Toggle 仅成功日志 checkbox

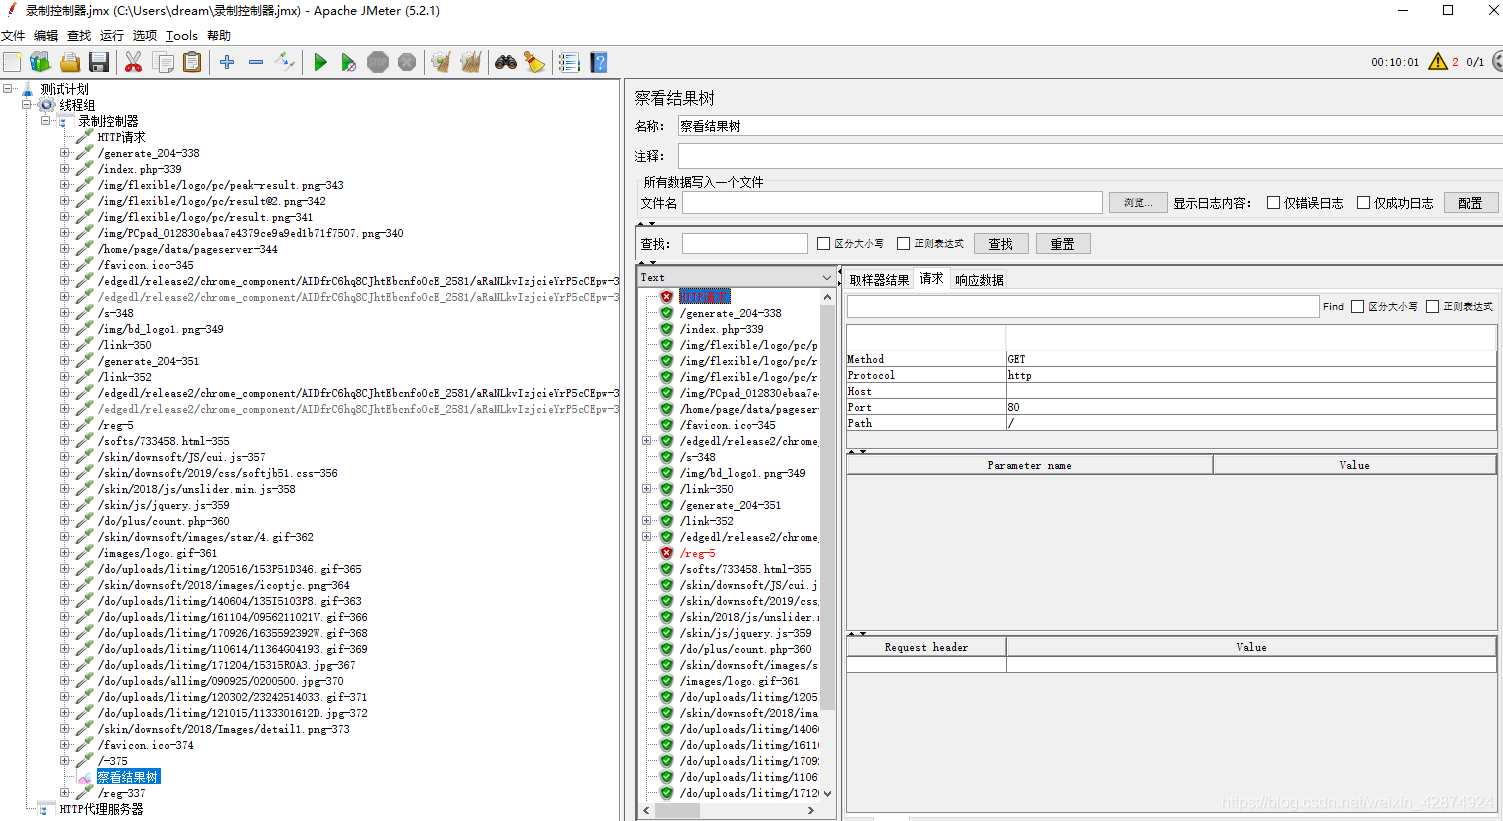pyautogui.click(x=1363, y=203)
